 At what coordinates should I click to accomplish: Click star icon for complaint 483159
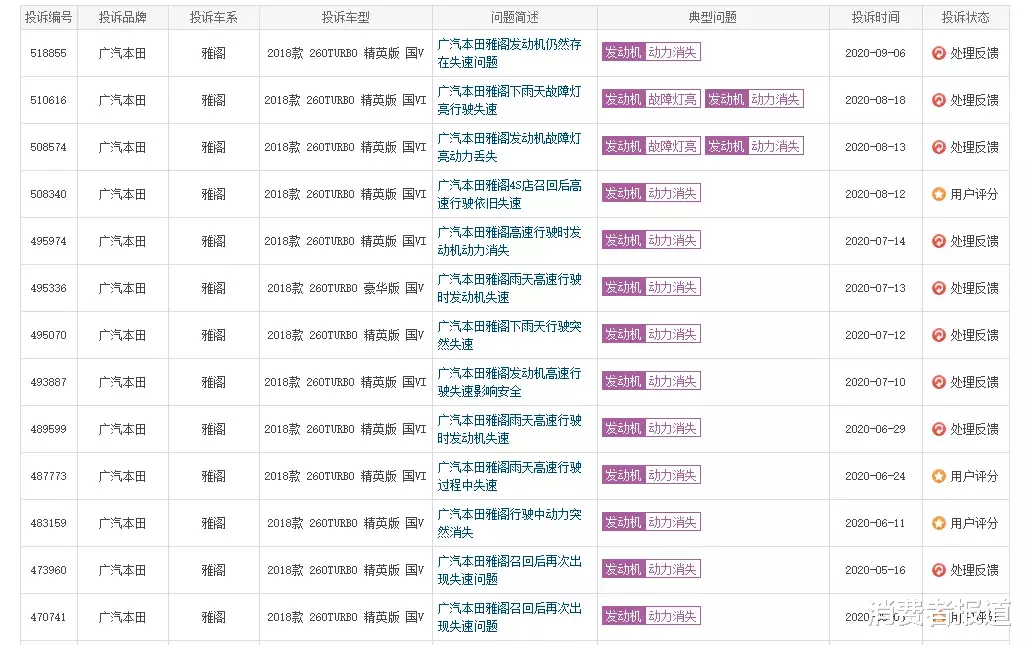pos(938,523)
